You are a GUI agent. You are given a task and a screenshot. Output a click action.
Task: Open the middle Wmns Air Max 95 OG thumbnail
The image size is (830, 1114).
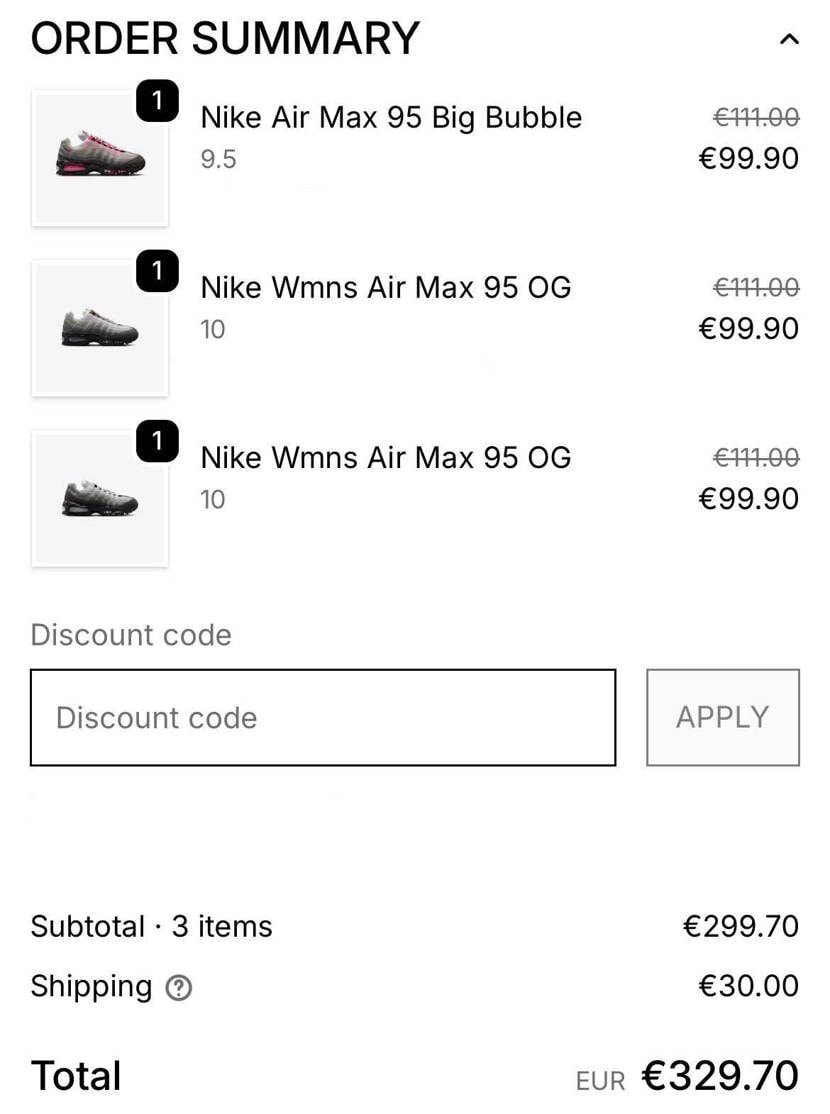coord(100,329)
